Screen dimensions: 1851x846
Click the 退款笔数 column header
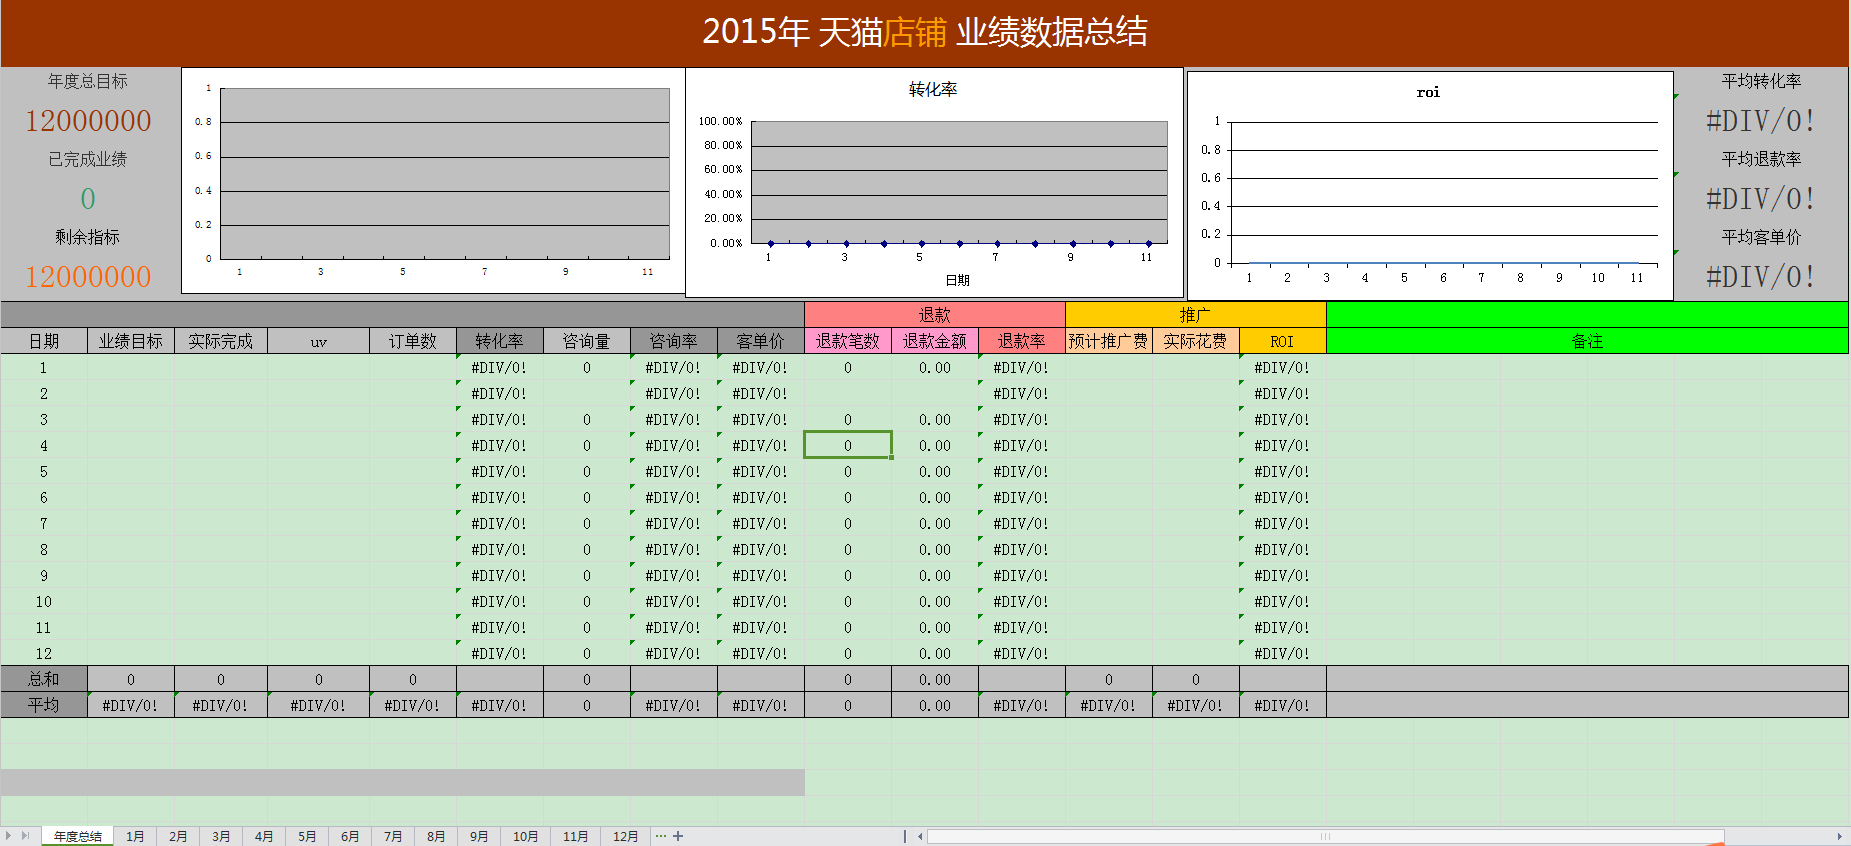coord(848,341)
